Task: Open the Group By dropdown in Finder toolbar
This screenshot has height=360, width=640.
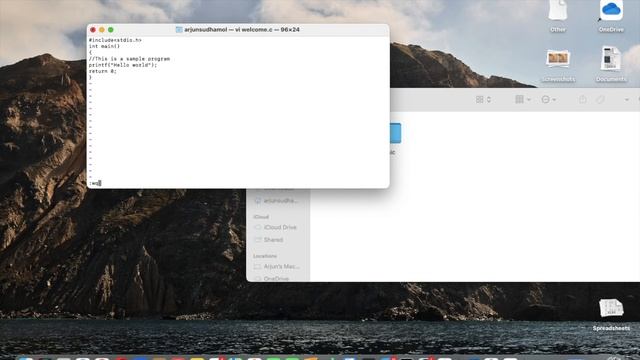Action: click(x=522, y=100)
